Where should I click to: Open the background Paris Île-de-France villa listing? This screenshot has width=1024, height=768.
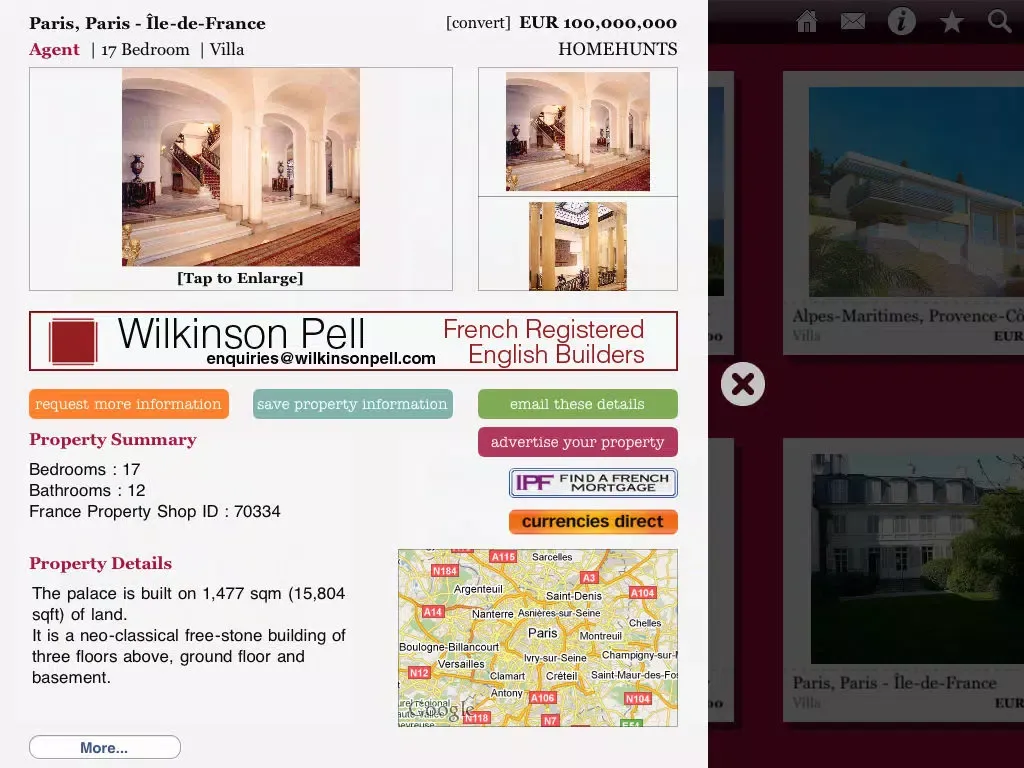[x=903, y=580]
